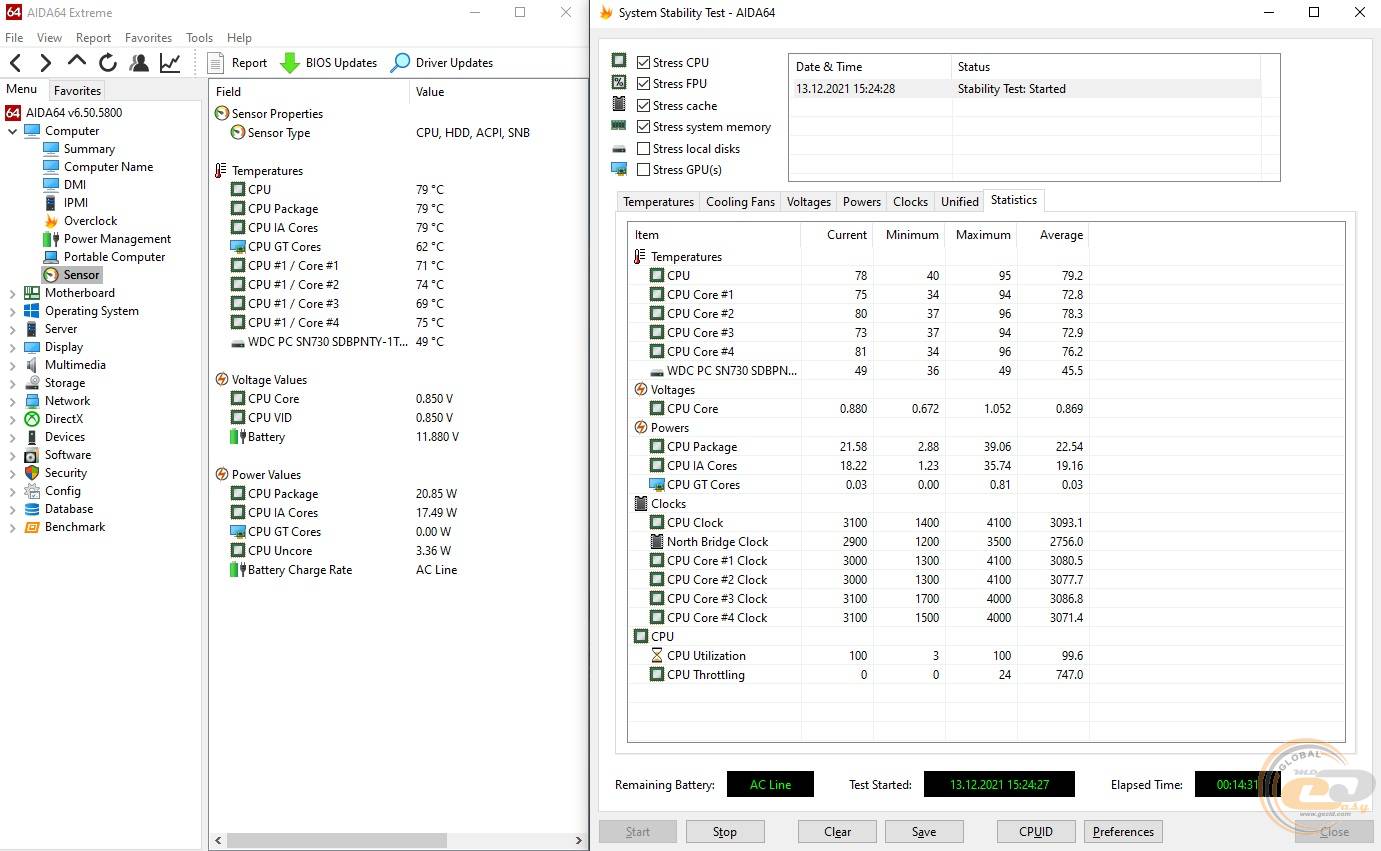Click the Clear button
This screenshot has width=1381, height=851.
click(837, 832)
